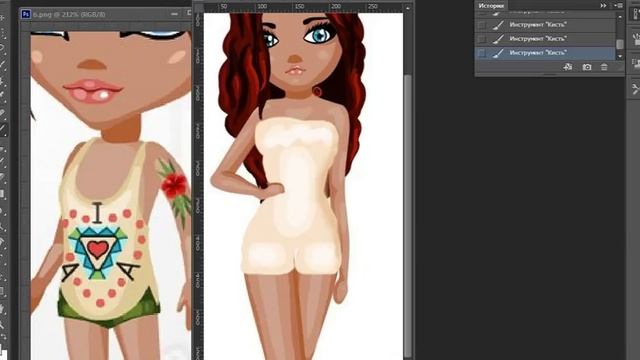Click the История list scroll-up arrow

(620, 17)
